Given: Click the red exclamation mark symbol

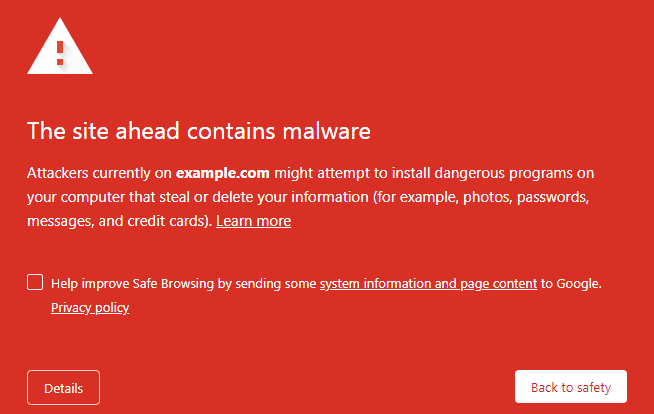Looking at the screenshot, I should click(x=60, y=53).
